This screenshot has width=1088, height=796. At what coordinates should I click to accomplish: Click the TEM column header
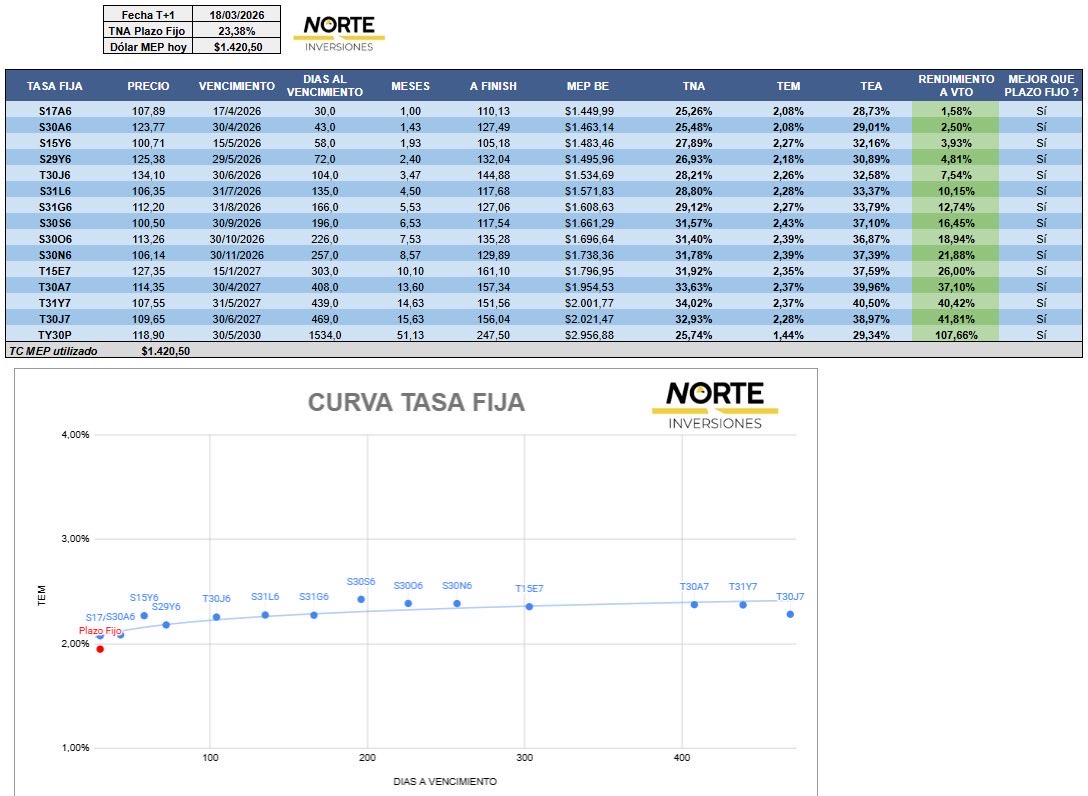click(788, 86)
